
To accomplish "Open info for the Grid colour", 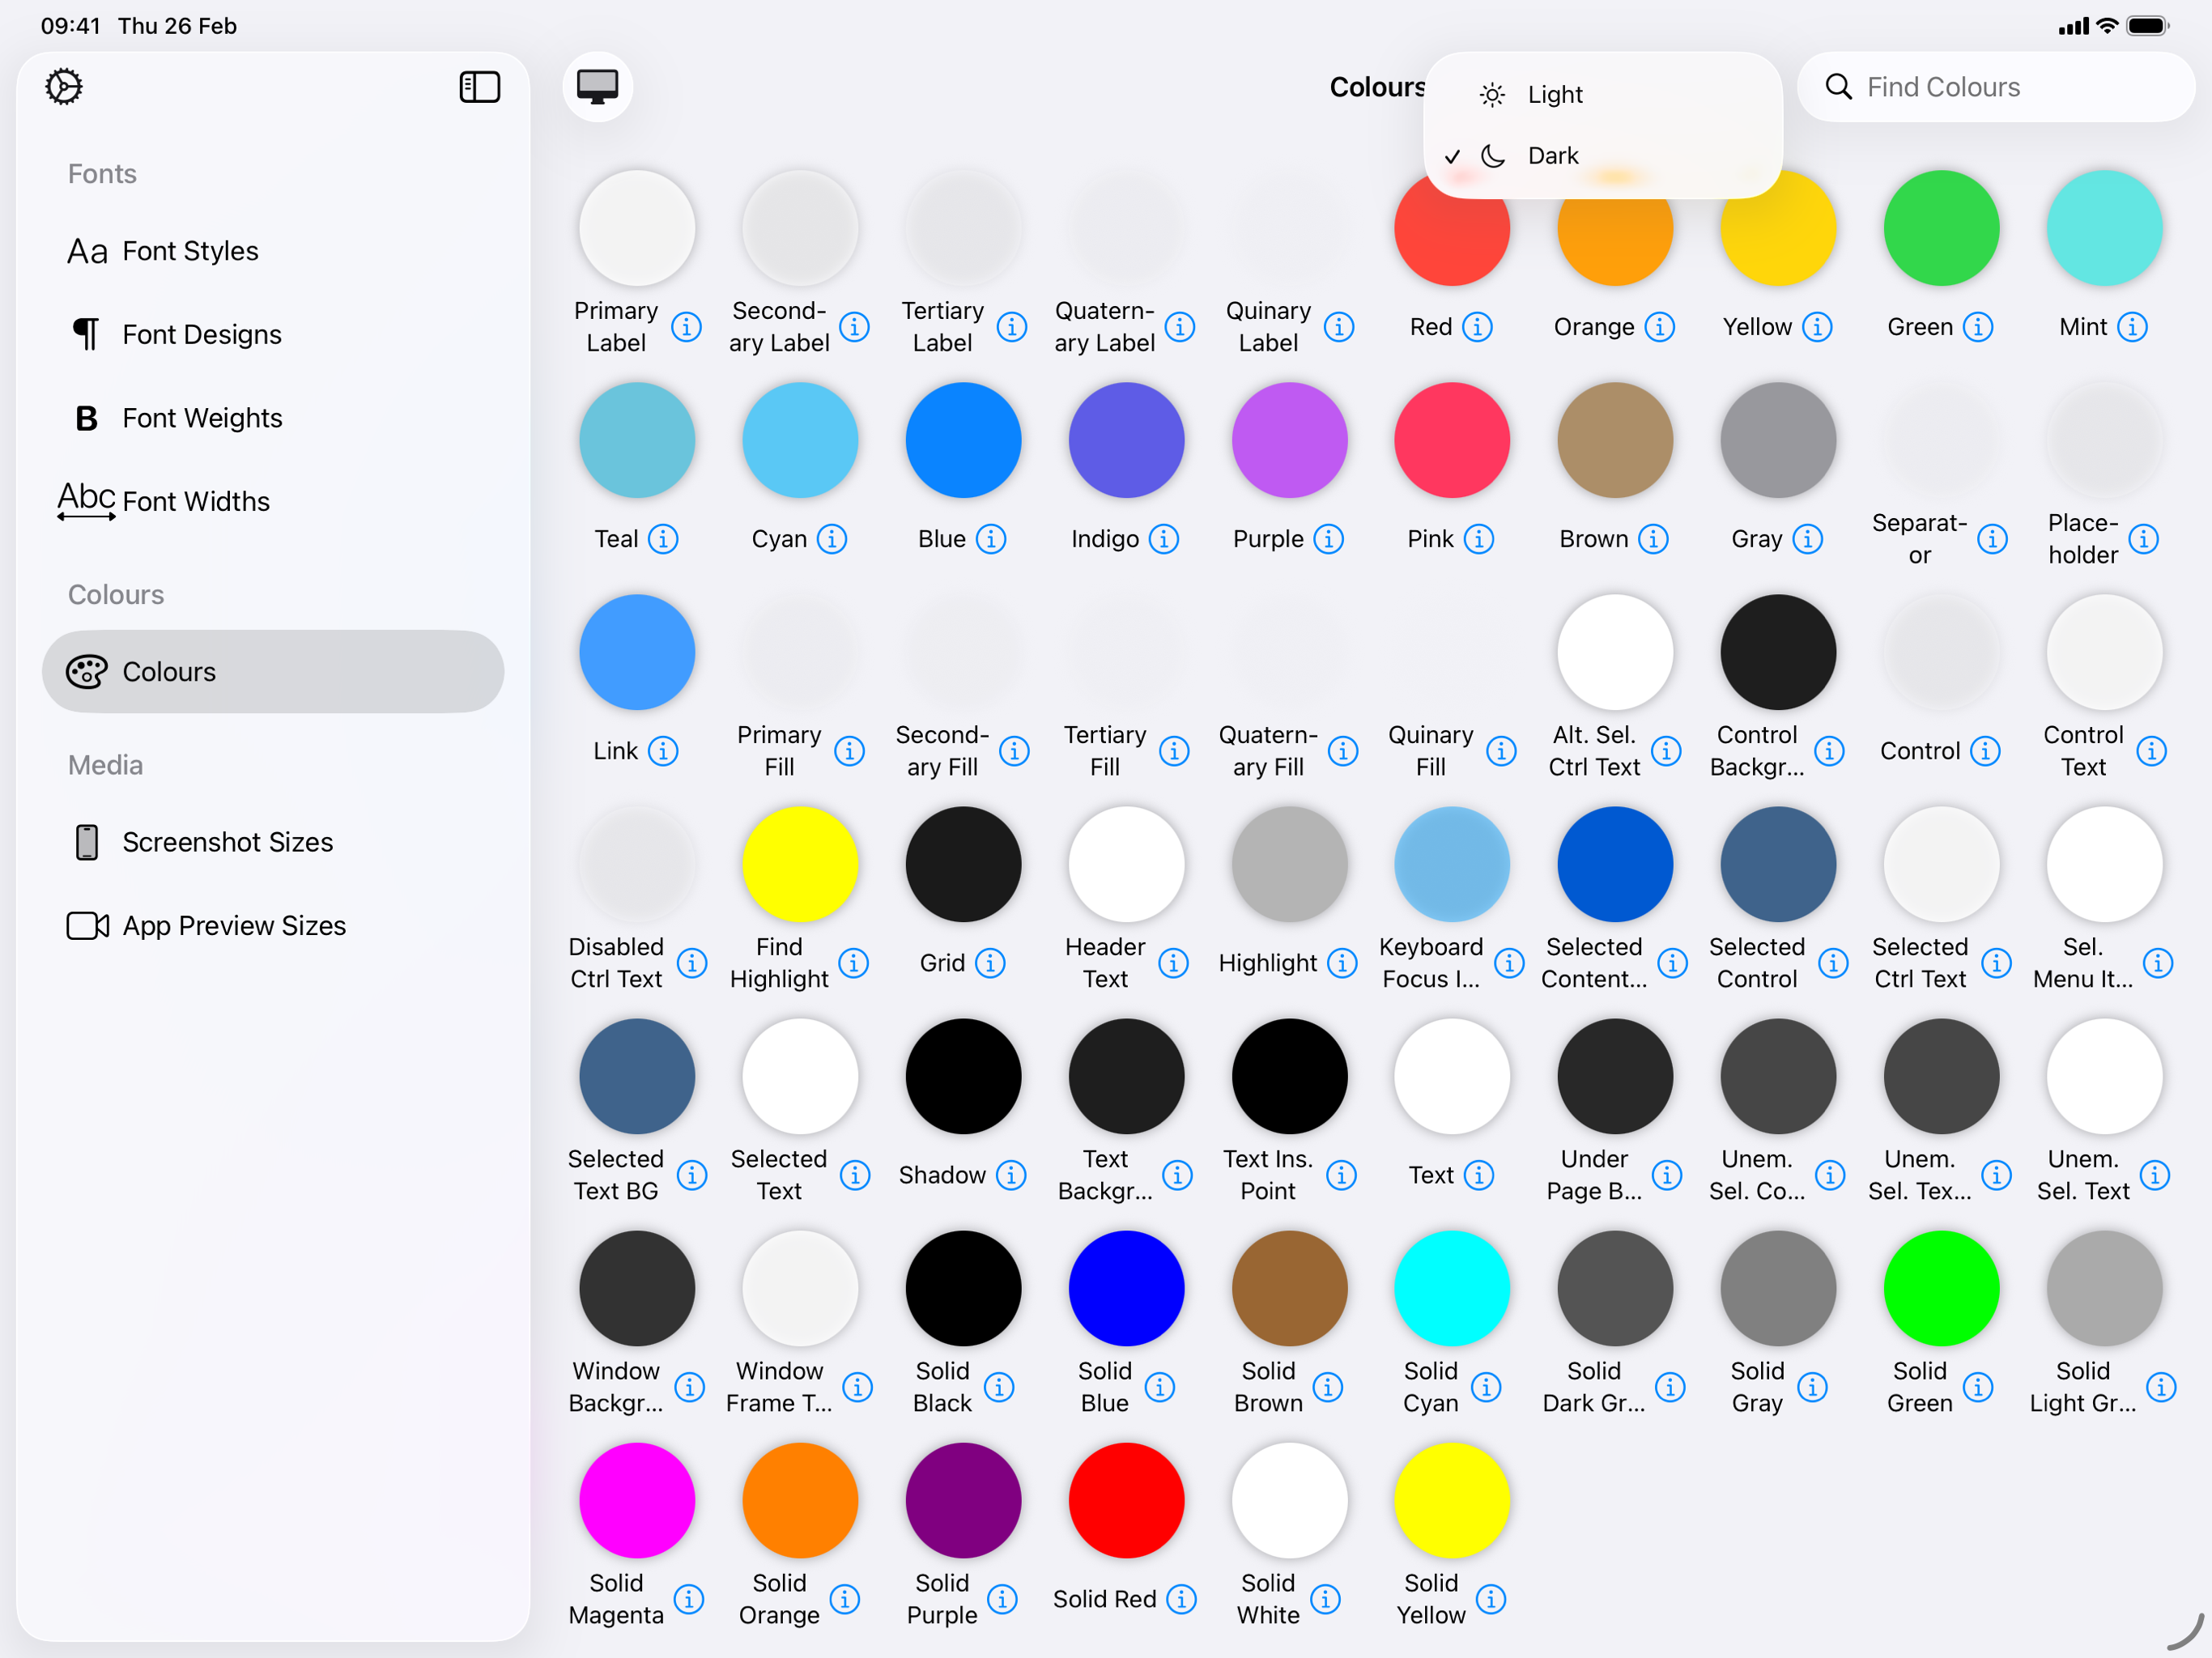I will (x=990, y=963).
